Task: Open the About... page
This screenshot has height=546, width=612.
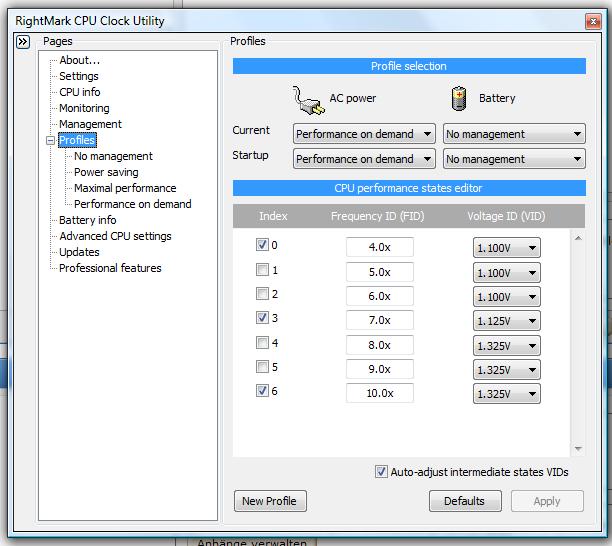Action: coord(80,60)
